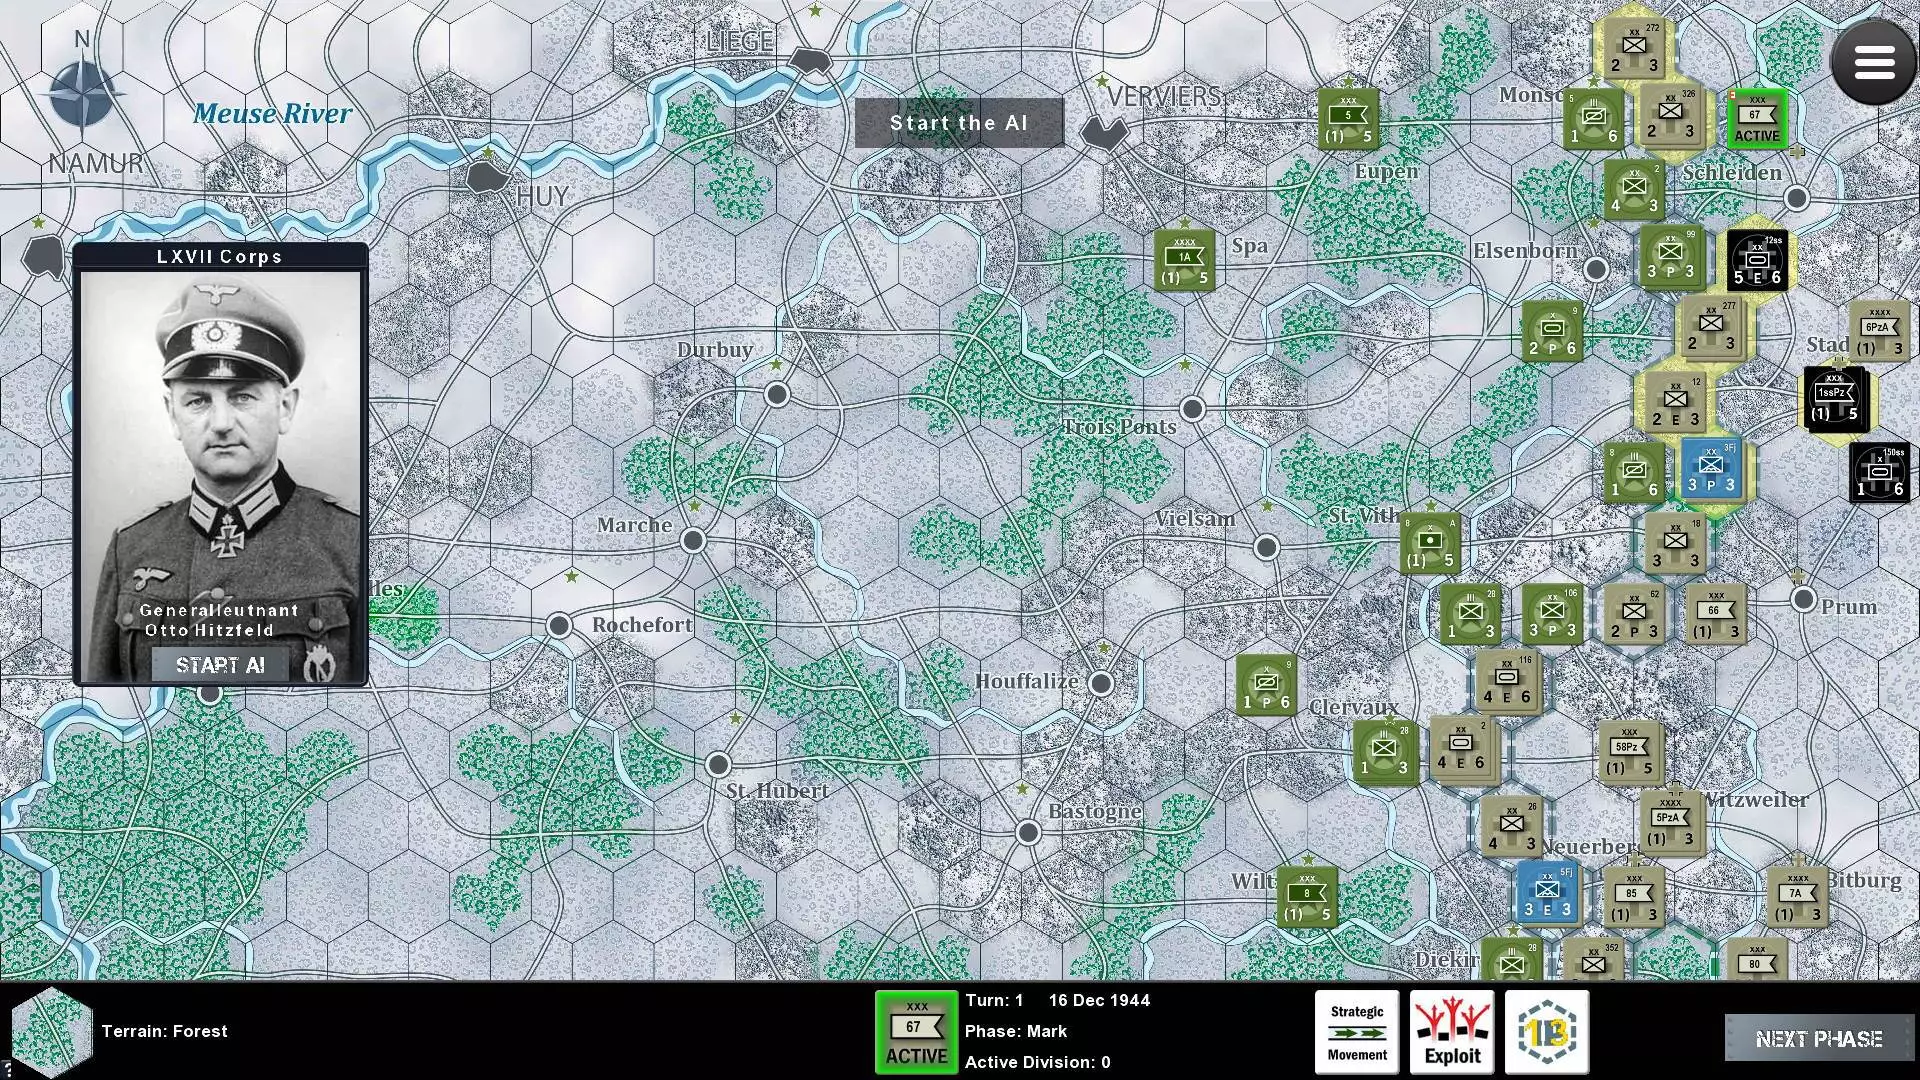Select the active 67 Corps HQ counter on map
The image size is (1920, 1080).
point(1757,119)
